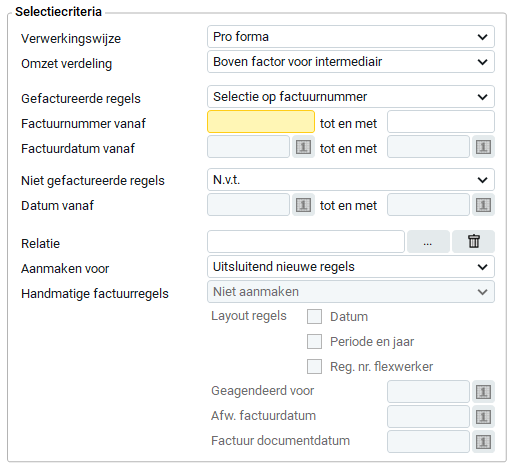Open calendar for Factuurdatum tot en met
The image size is (522, 471).
pyautogui.click(x=483, y=147)
